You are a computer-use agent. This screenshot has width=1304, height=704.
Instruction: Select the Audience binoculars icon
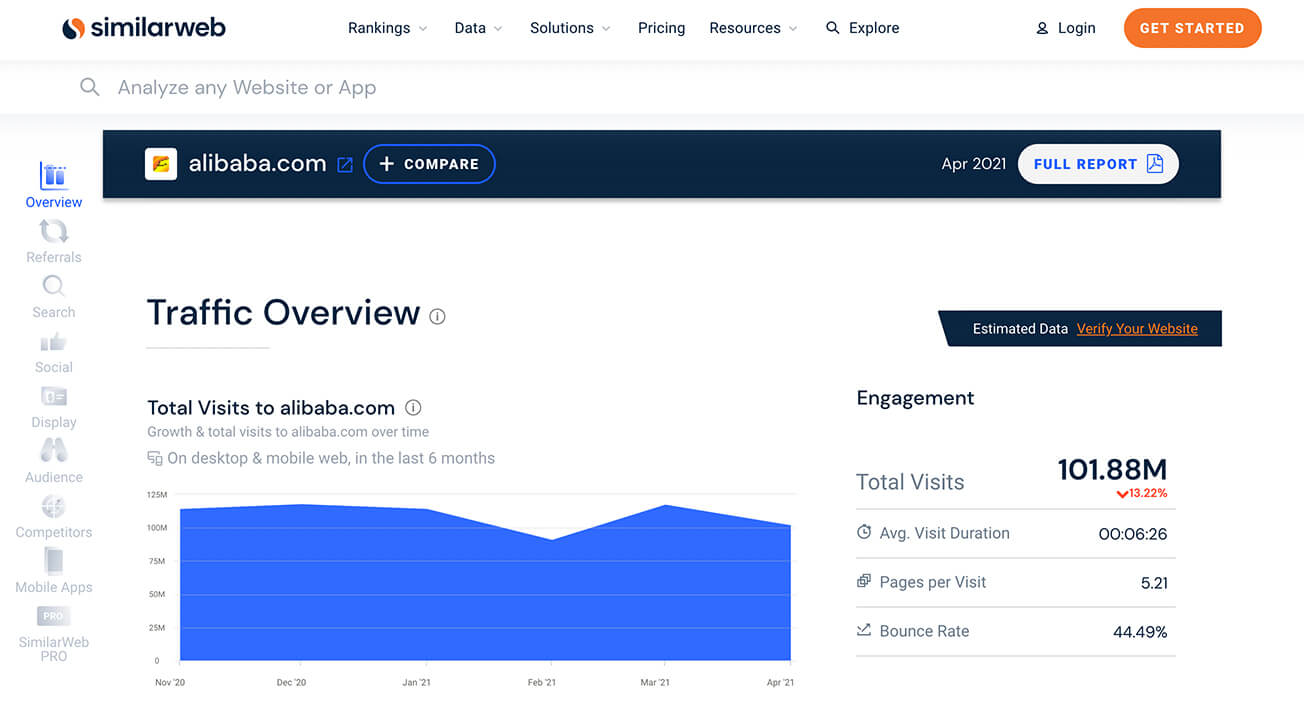click(x=54, y=451)
